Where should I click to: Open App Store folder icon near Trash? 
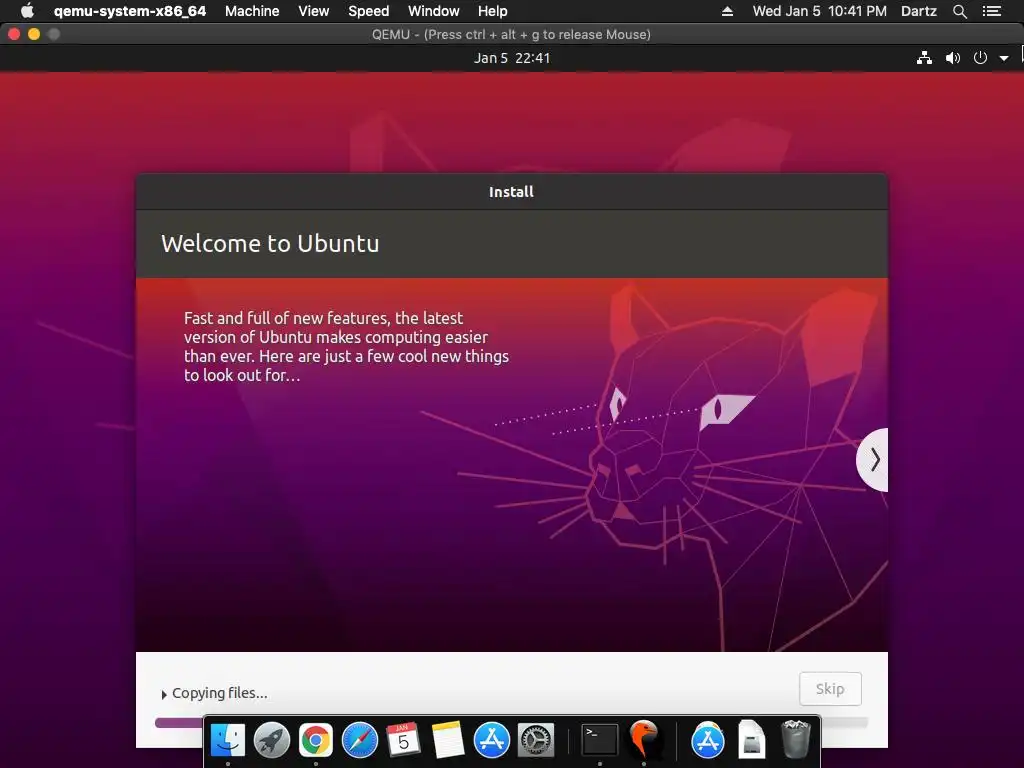click(707, 741)
